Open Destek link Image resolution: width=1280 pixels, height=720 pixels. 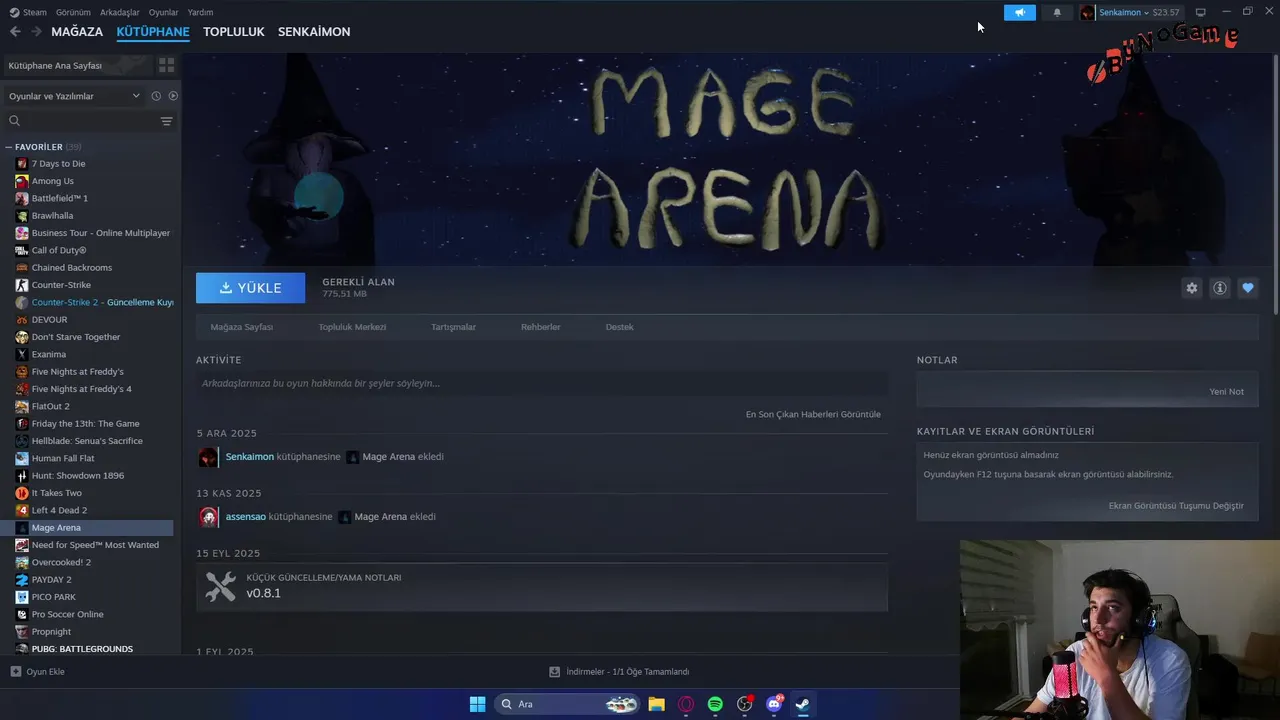(620, 327)
